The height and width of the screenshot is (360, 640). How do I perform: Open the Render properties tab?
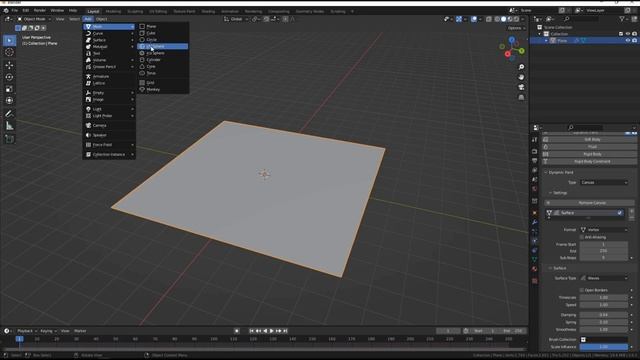tap(535, 151)
